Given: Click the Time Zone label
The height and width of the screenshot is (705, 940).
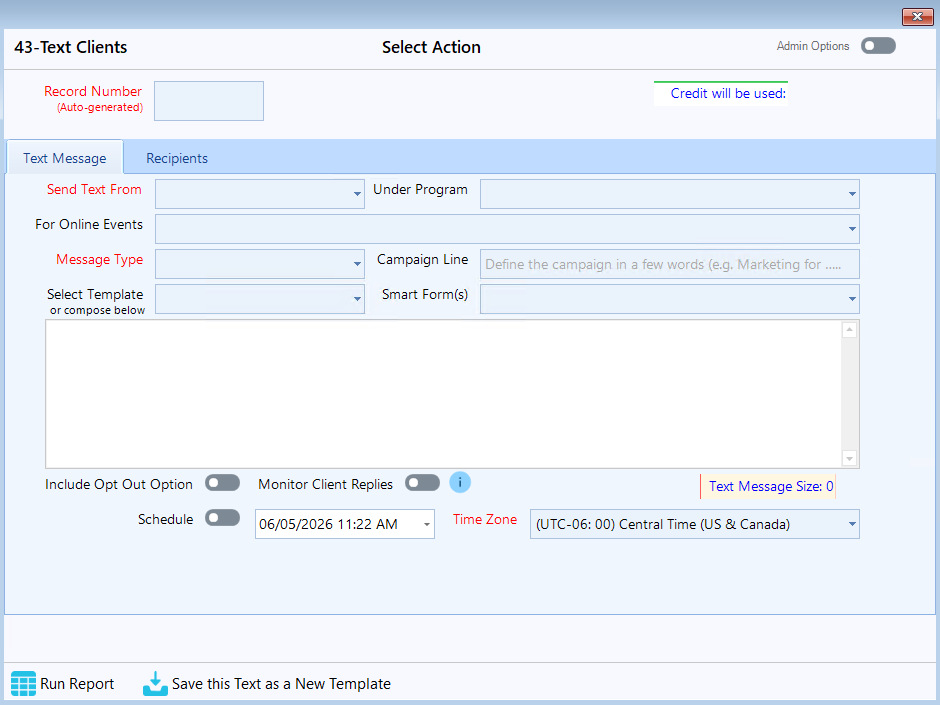Looking at the screenshot, I should click(484, 519).
